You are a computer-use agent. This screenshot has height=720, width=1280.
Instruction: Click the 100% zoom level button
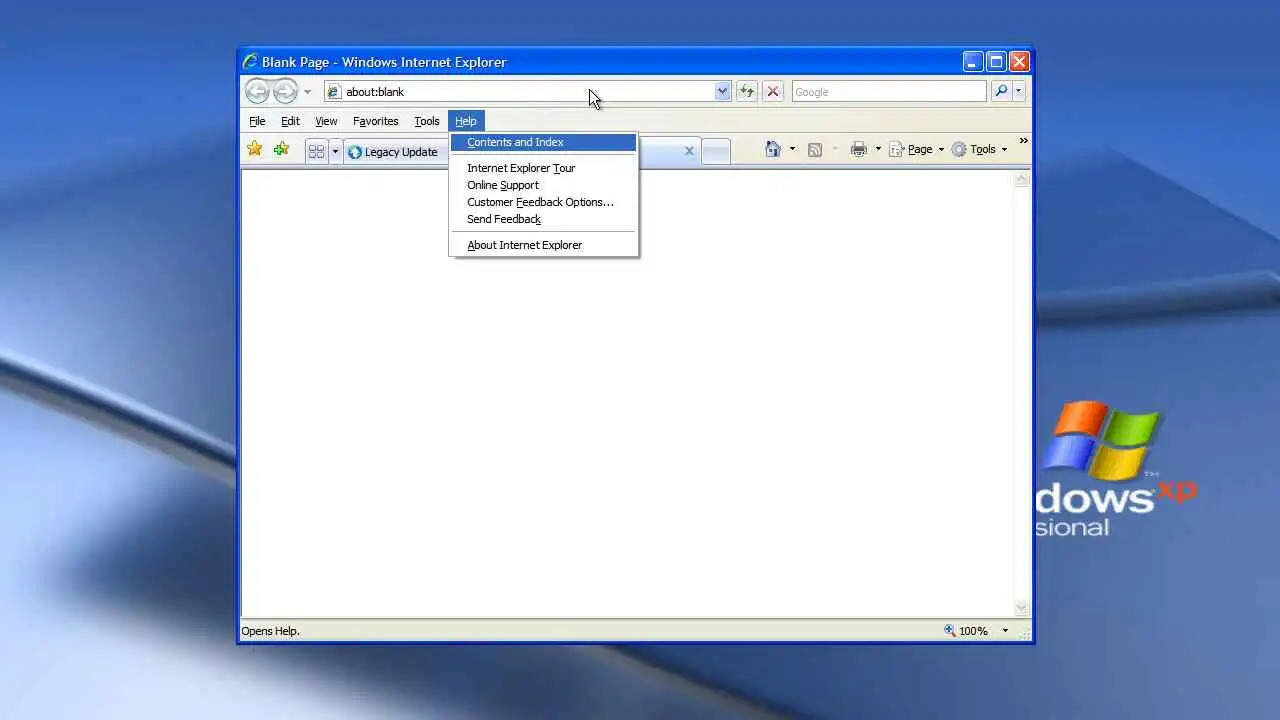pyautogui.click(x=966, y=631)
